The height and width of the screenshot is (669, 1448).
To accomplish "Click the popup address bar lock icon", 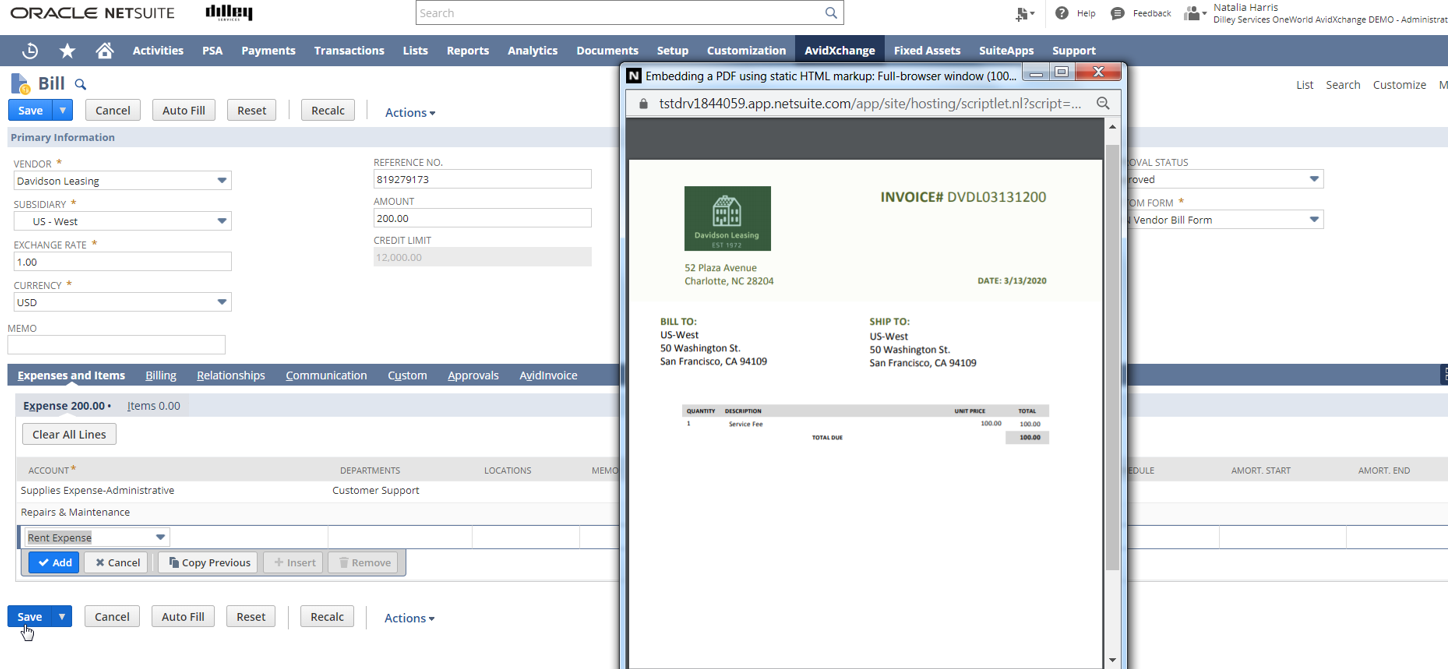I will [x=644, y=103].
